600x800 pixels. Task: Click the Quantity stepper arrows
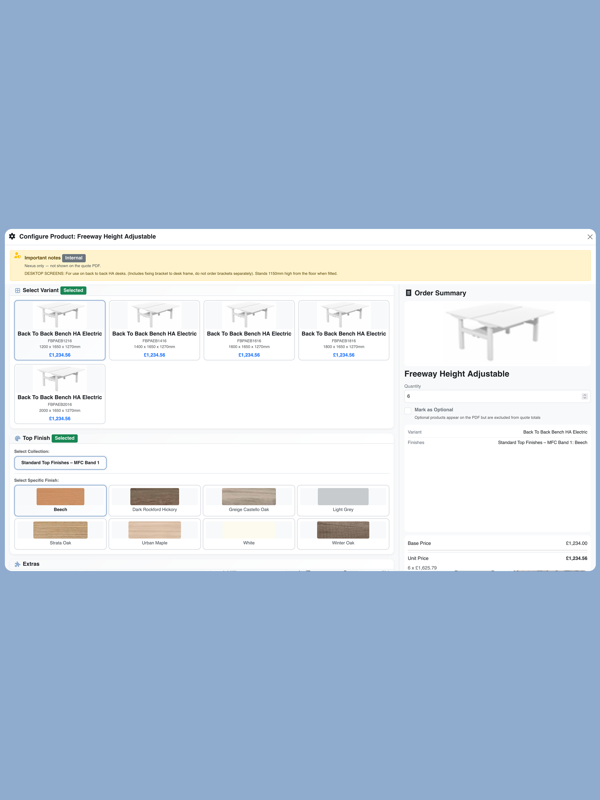point(584,396)
